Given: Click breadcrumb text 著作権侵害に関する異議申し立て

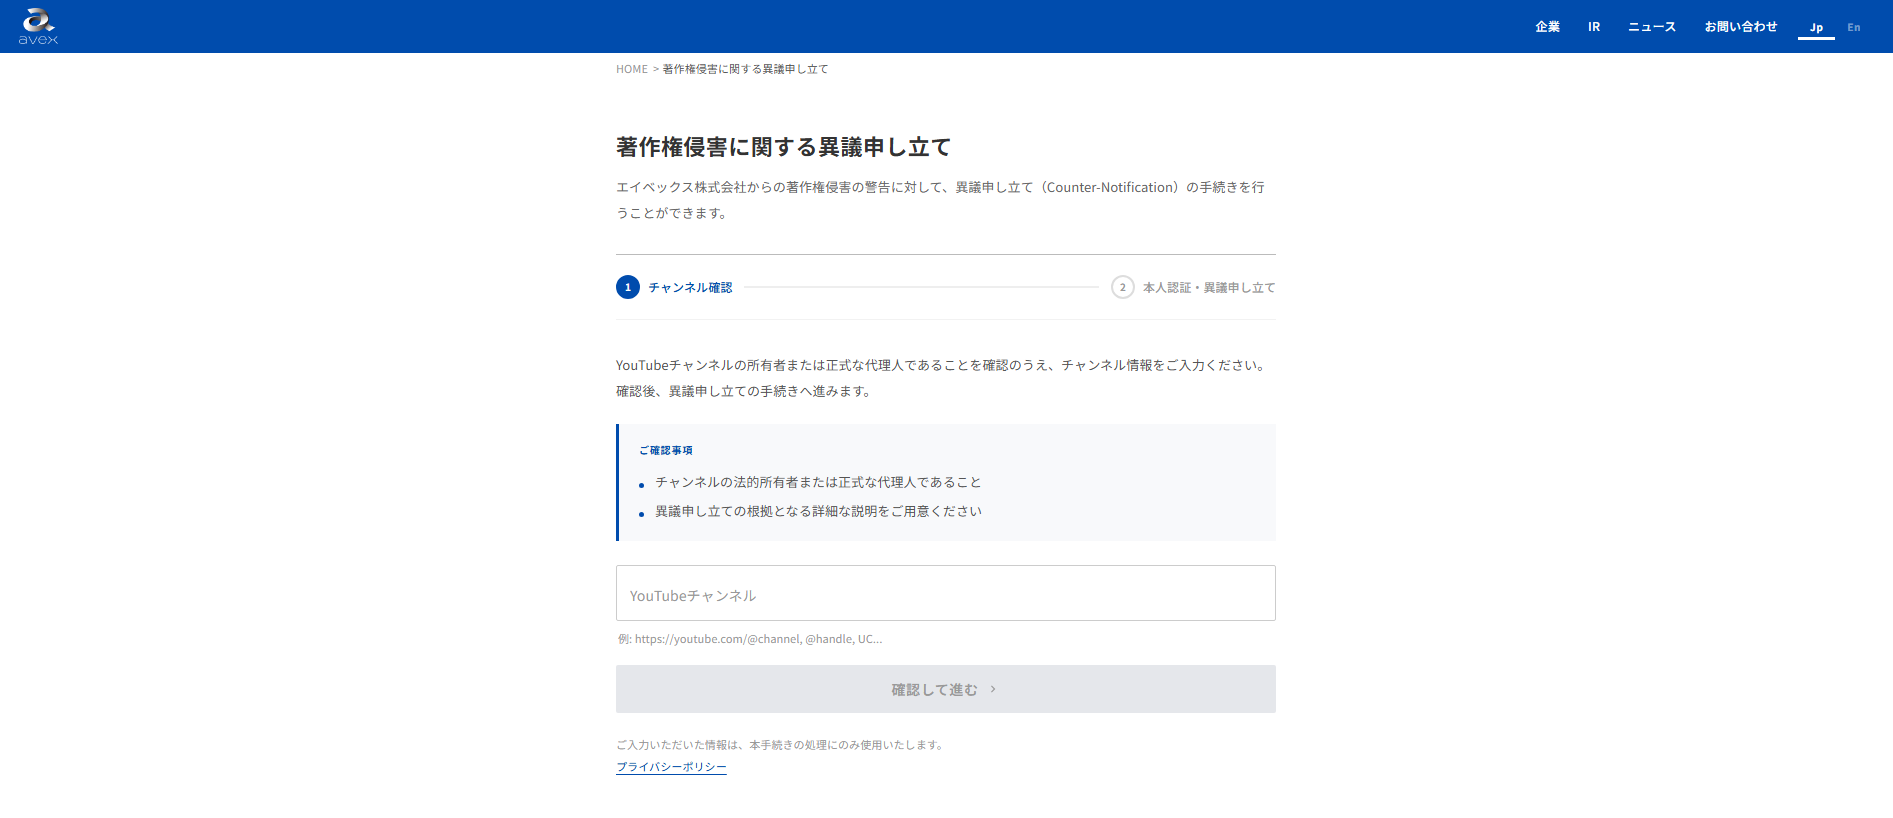Looking at the screenshot, I should tap(746, 69).
